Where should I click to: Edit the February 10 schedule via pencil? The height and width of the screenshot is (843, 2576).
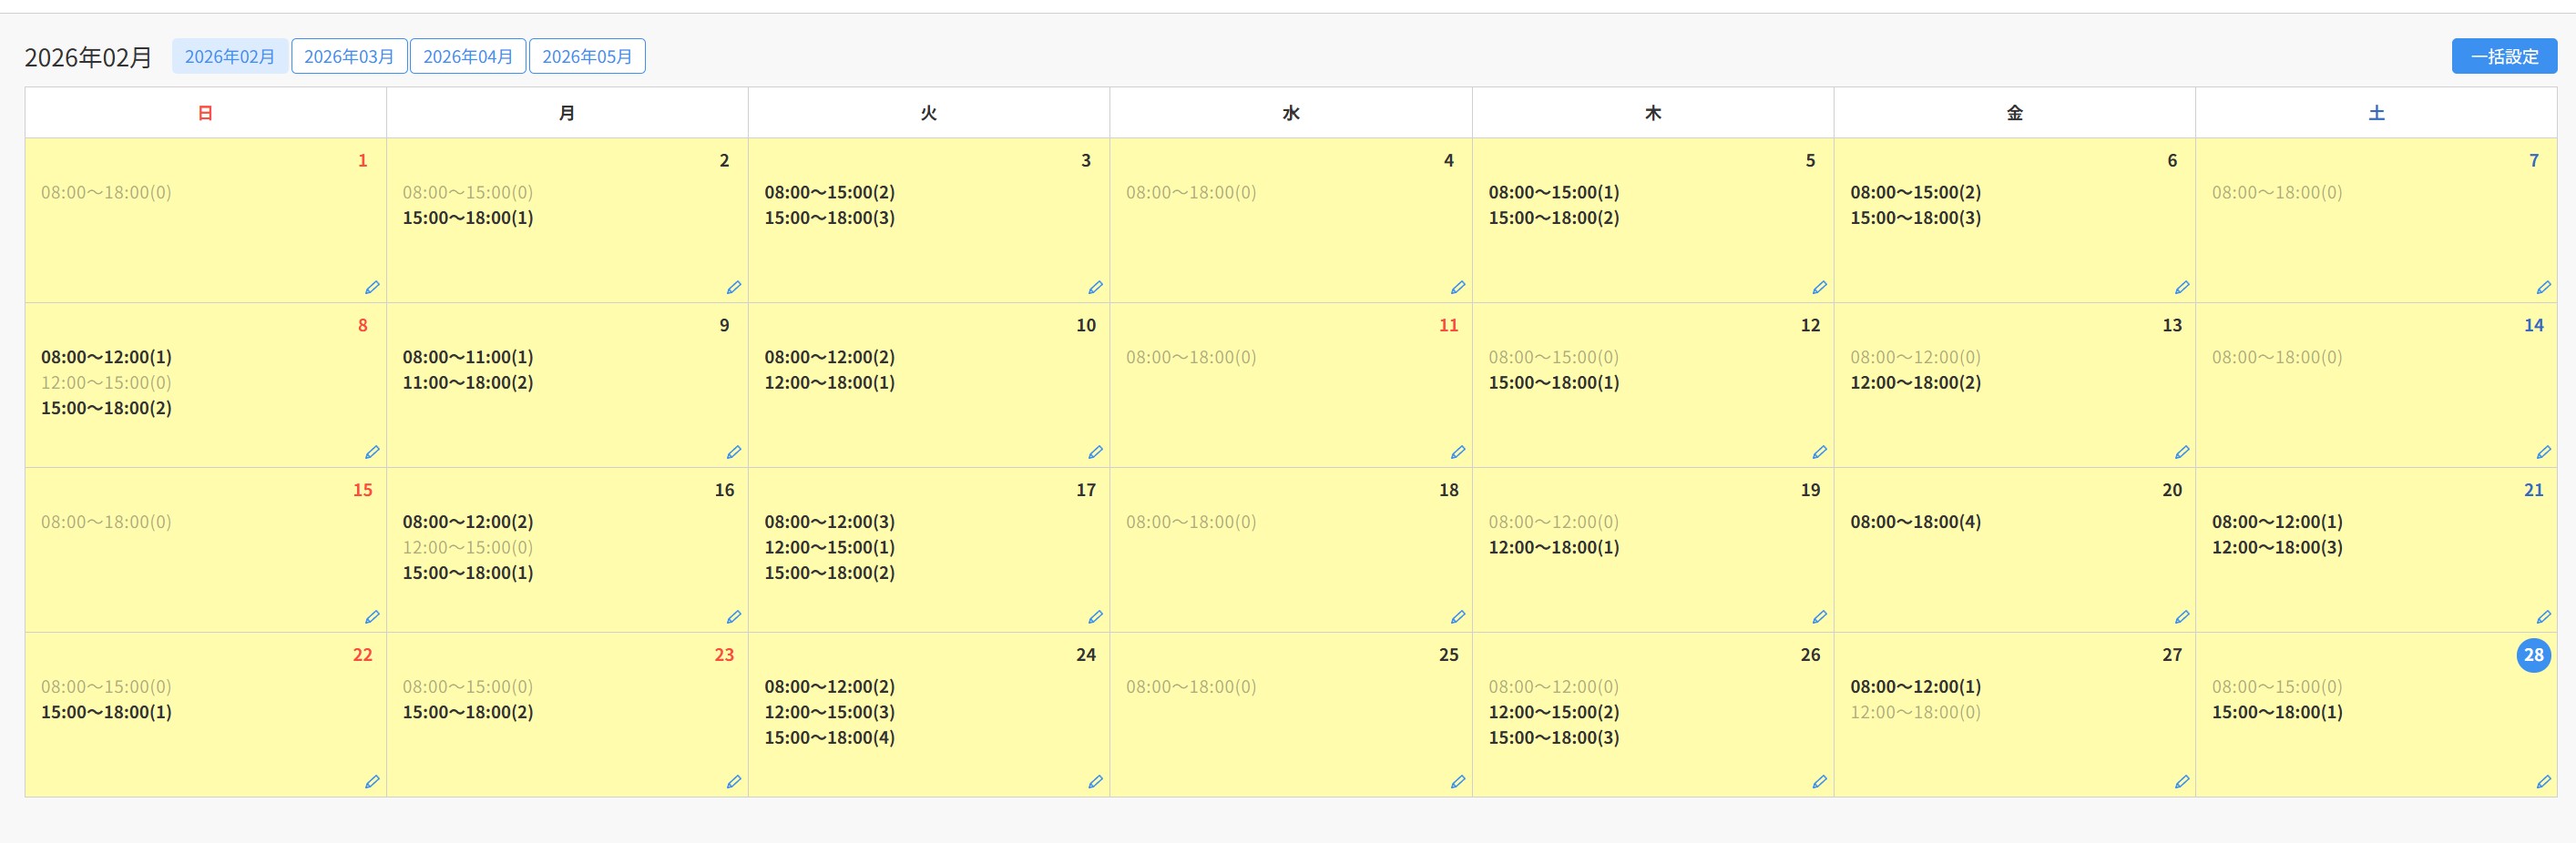tap(1095, 453)
